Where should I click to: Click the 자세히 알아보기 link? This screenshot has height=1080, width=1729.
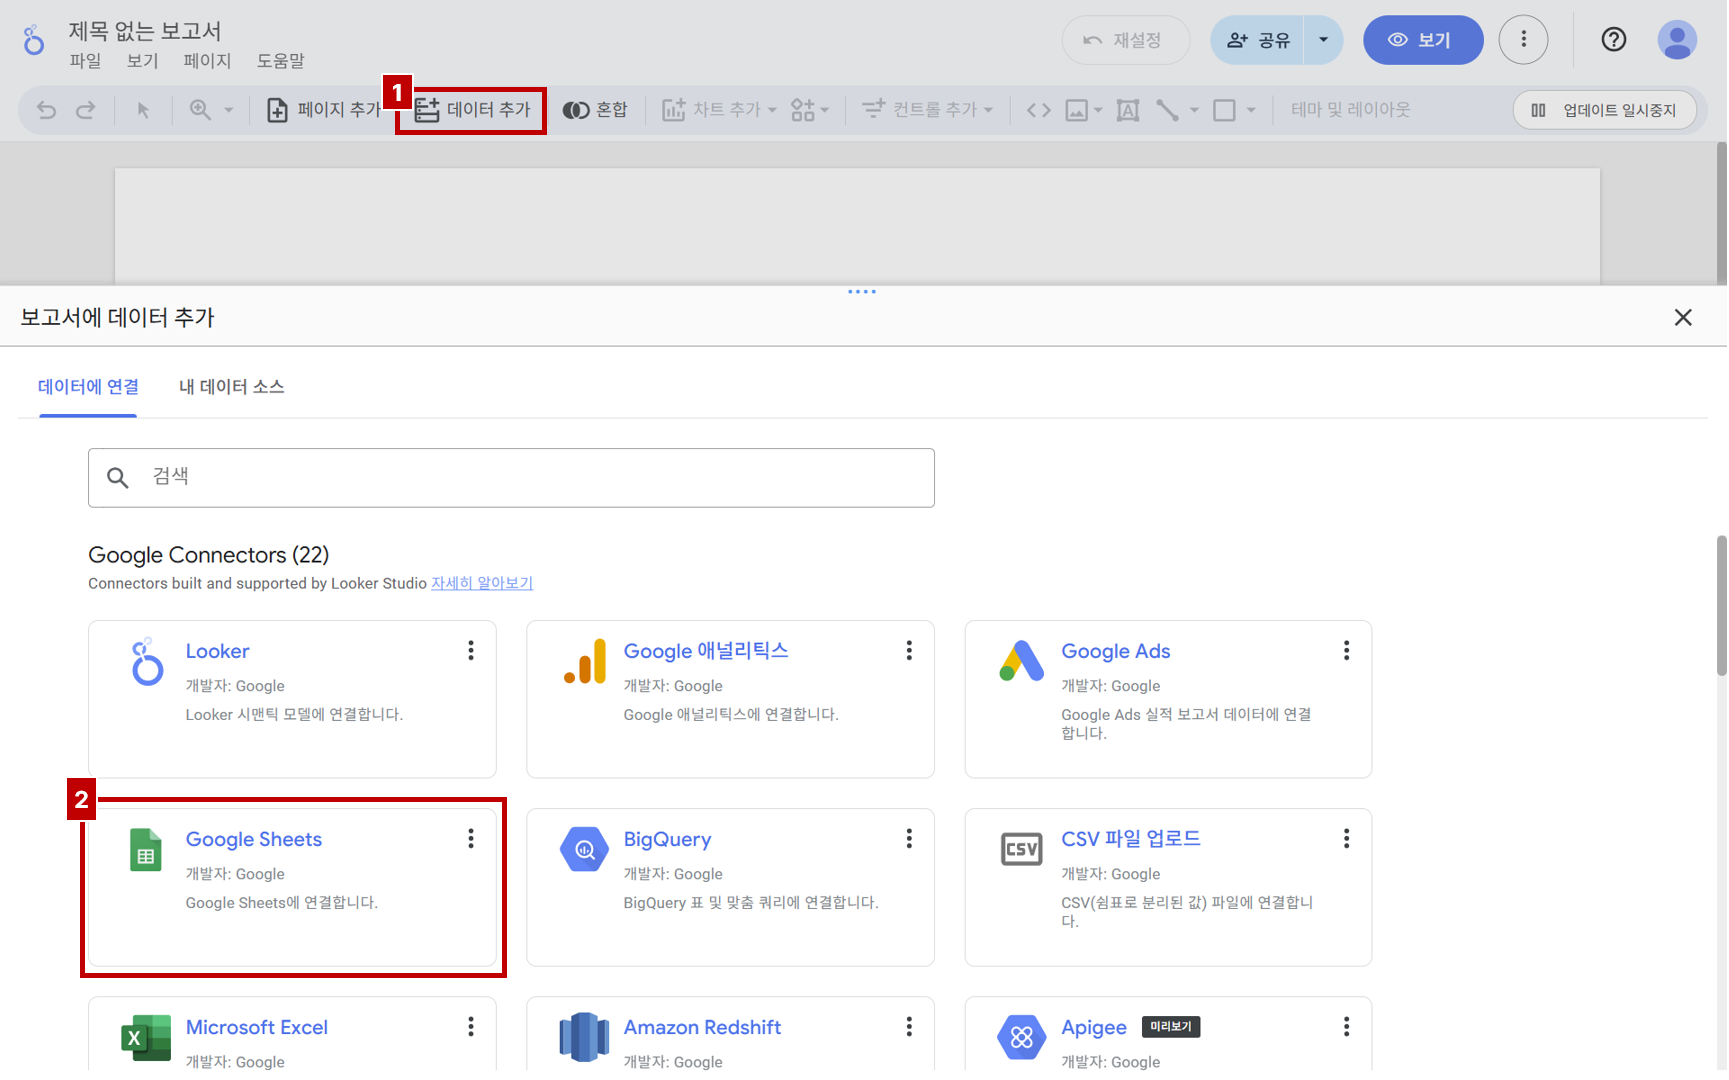pos(481,583)
